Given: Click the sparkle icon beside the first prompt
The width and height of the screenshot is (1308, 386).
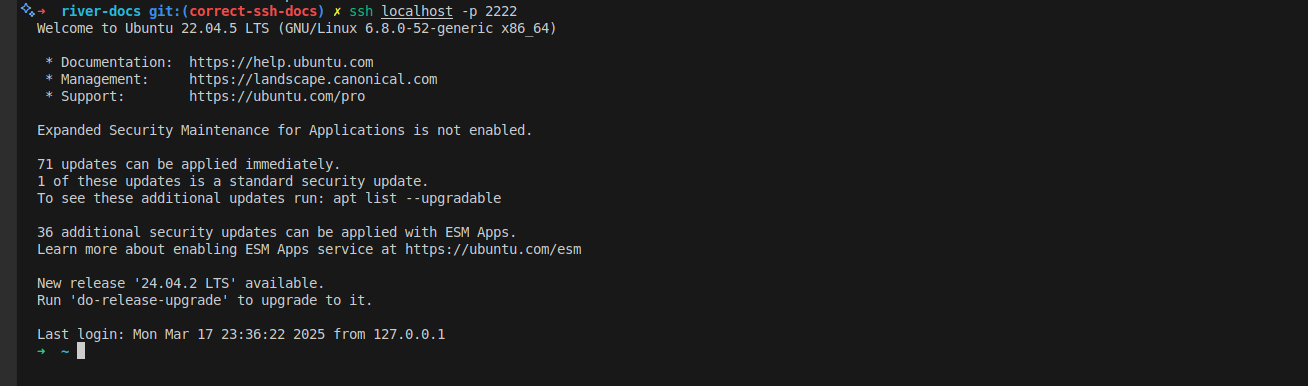Looking at the screenshot, I should [27, 9].
